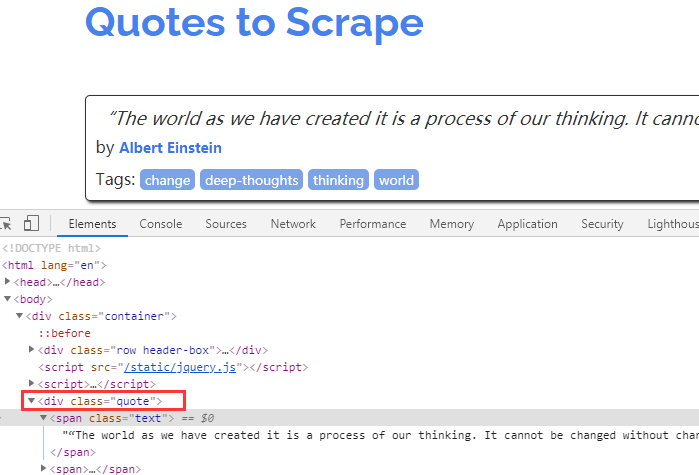This screenshot has height=475, width=699.
Task: Toggle the device toolbar icon
Action: coord(32,224)
